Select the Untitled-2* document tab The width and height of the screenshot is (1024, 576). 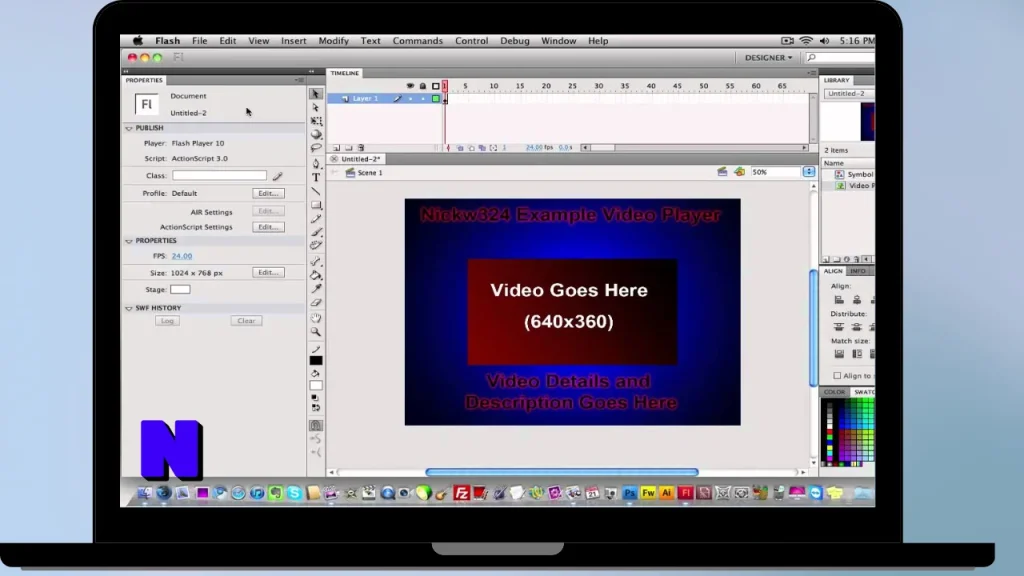(x=360, y=159)
